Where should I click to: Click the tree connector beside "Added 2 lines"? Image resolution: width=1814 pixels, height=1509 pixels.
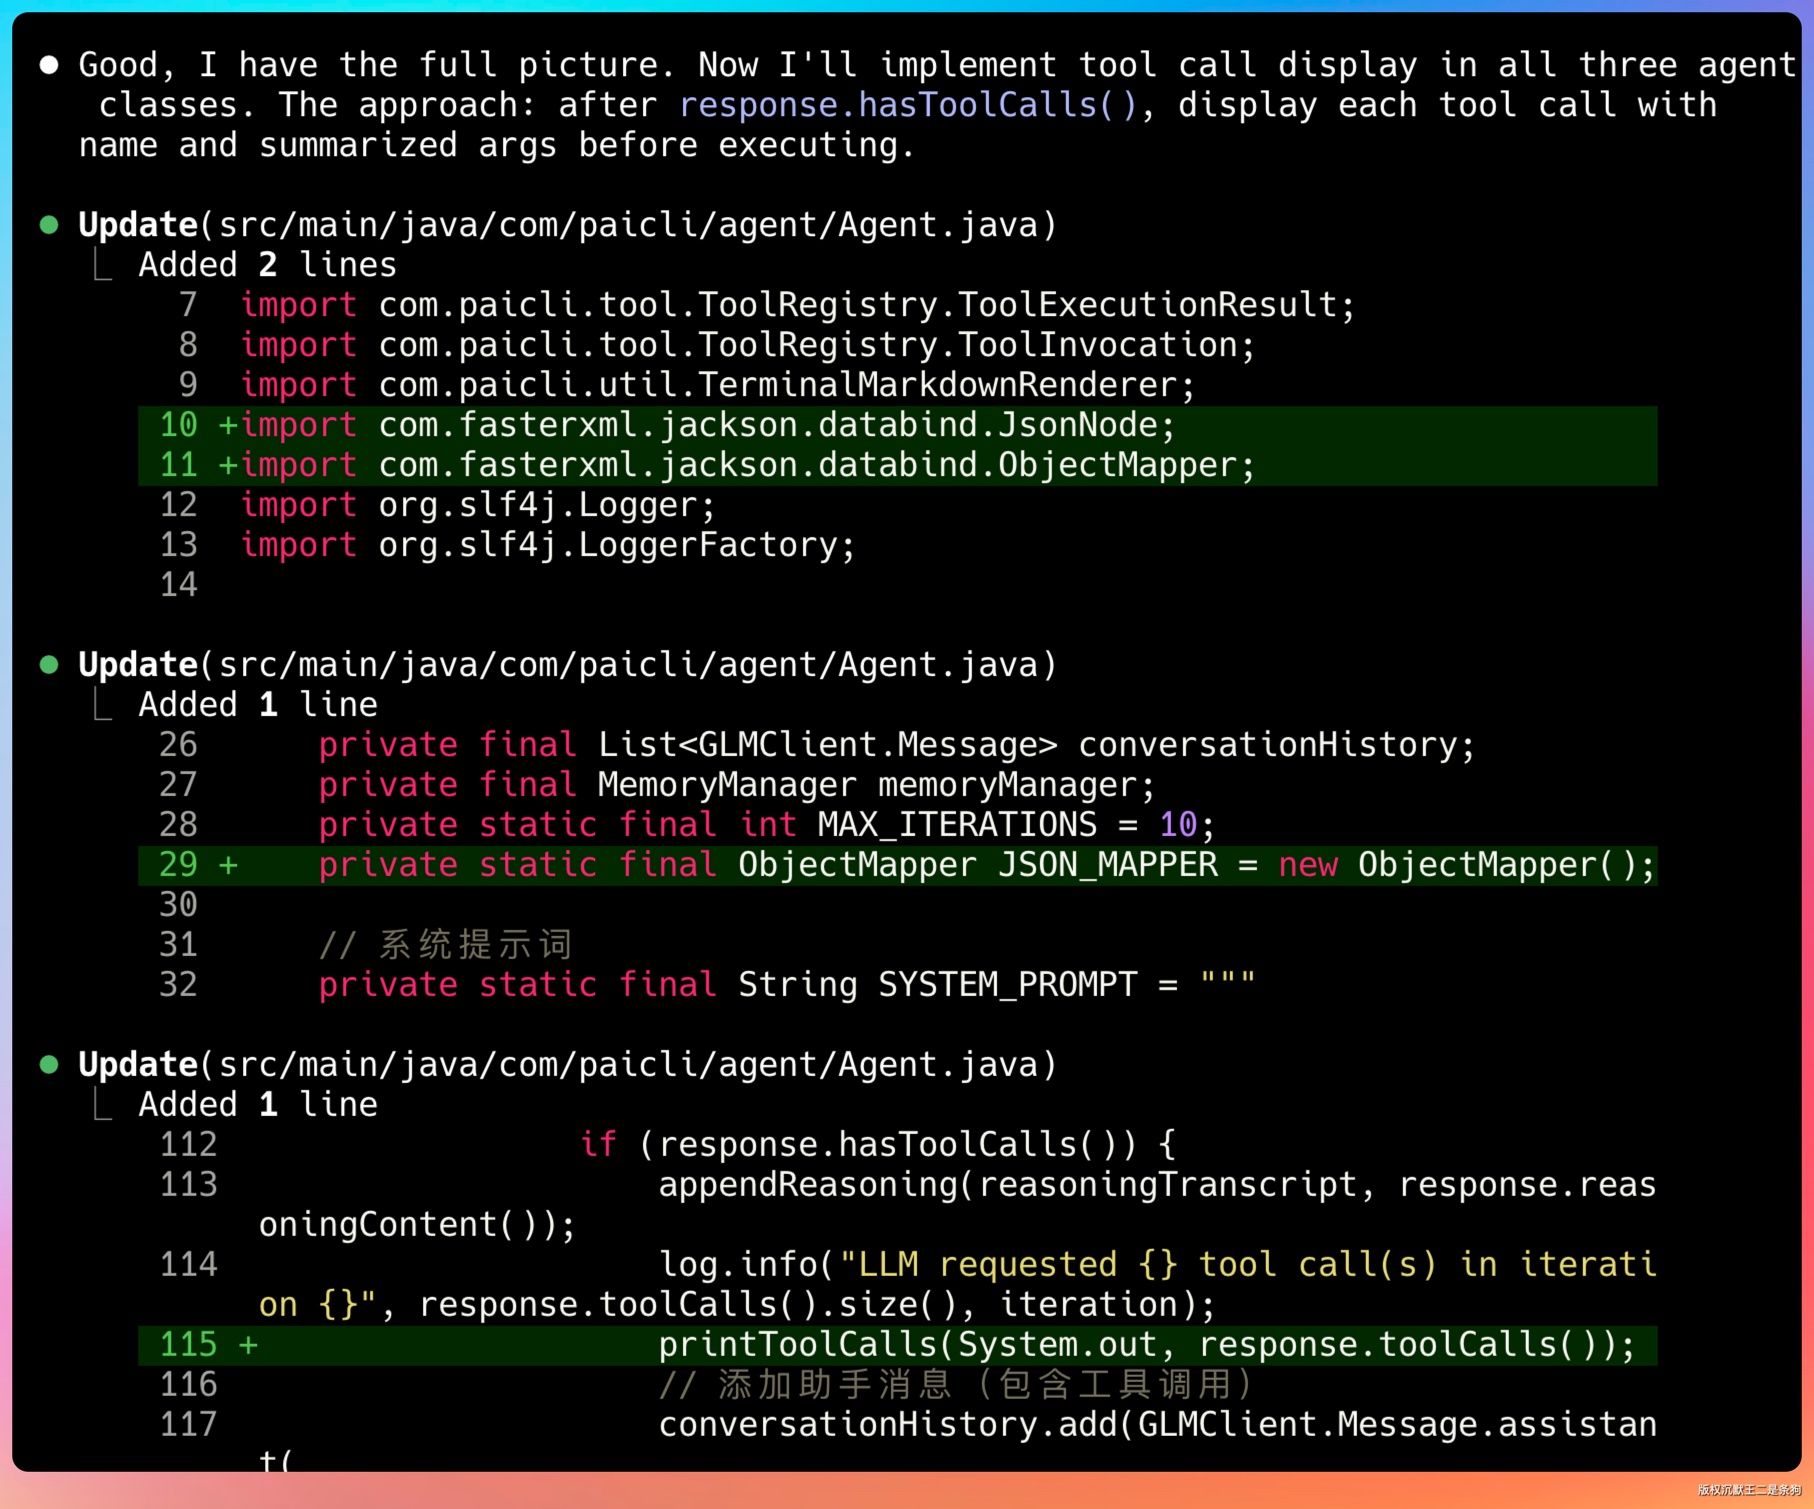pyautogui.click(x=102, y=266)
